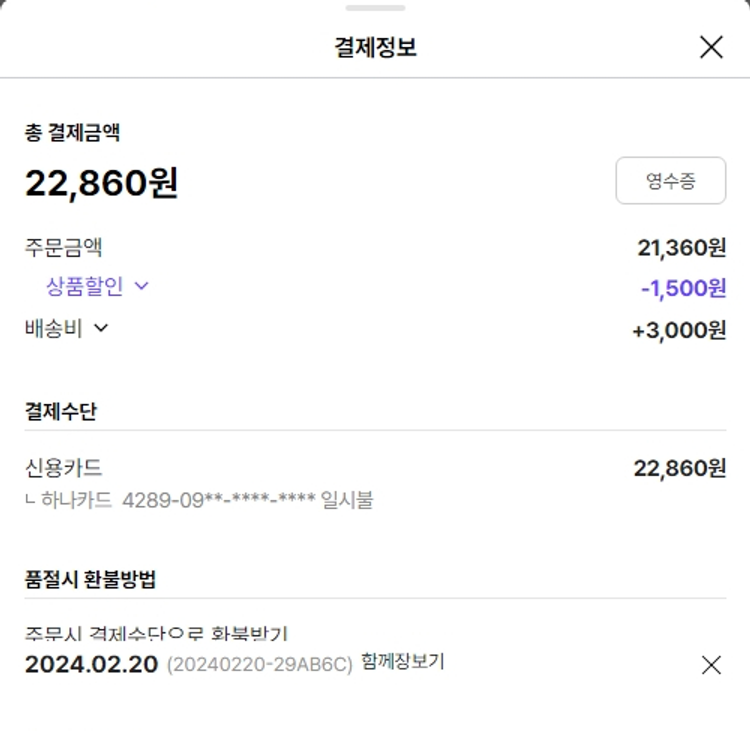Dismiss the 2024.02.20 order bar with X
This screenshot has height=732, width=750.
coord(711,665)
